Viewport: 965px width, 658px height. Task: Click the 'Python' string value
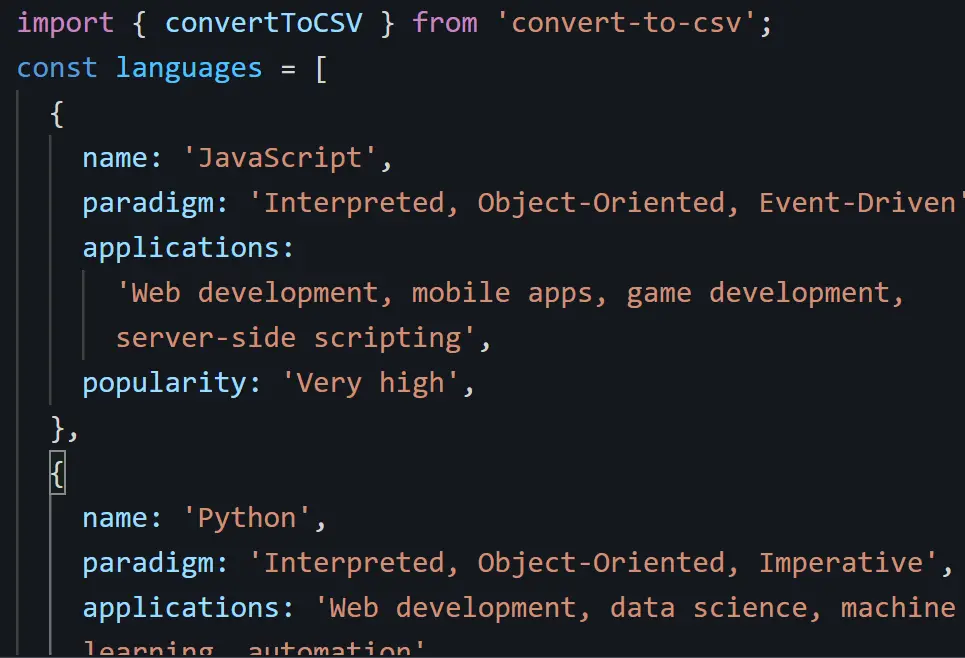pos(248,517)
